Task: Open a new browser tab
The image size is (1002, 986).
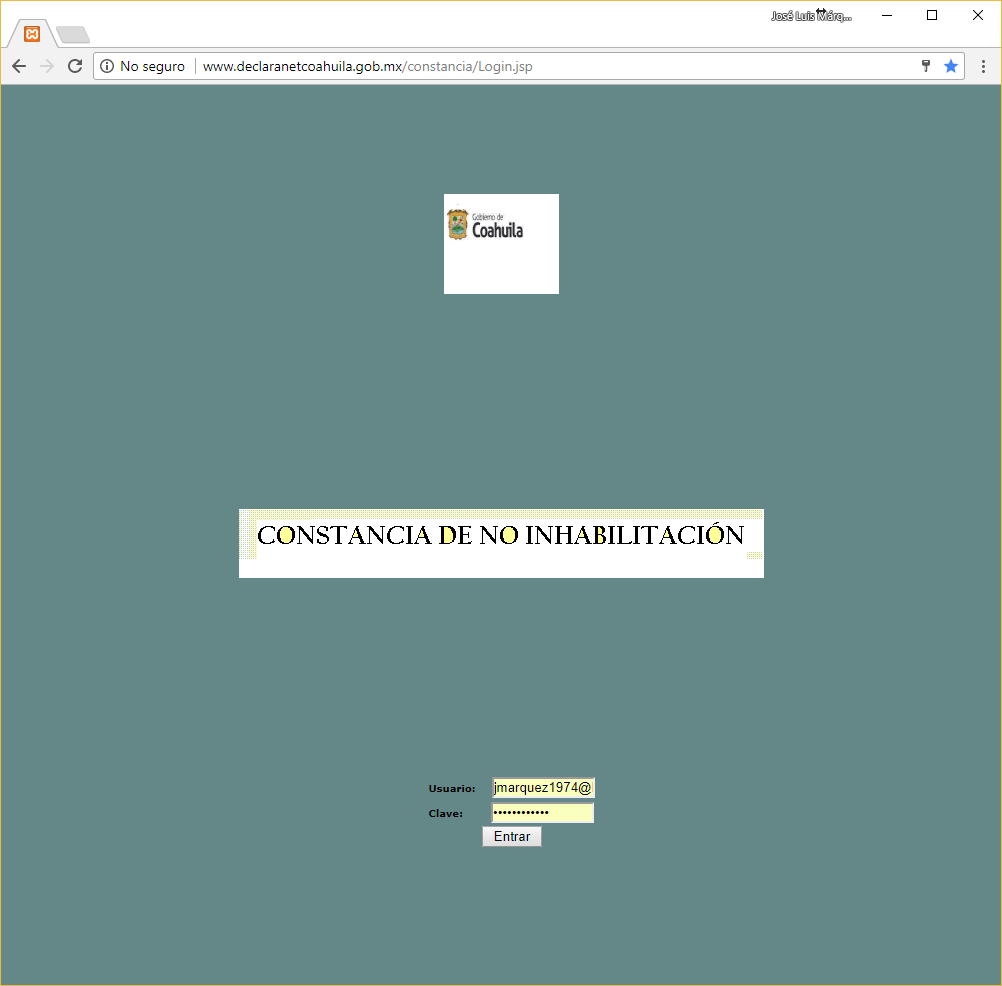Action: coord(73,35)
